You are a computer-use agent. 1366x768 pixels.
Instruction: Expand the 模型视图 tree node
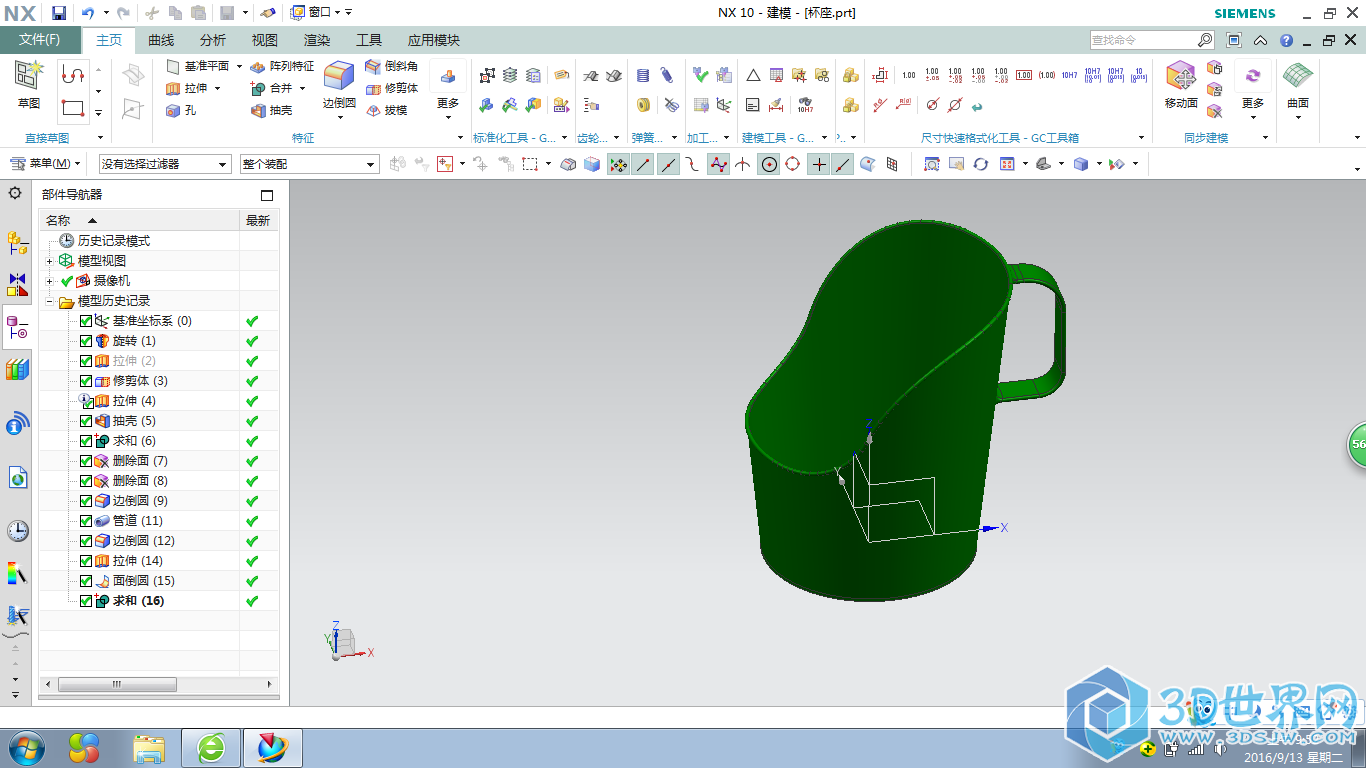pos(50,261)
